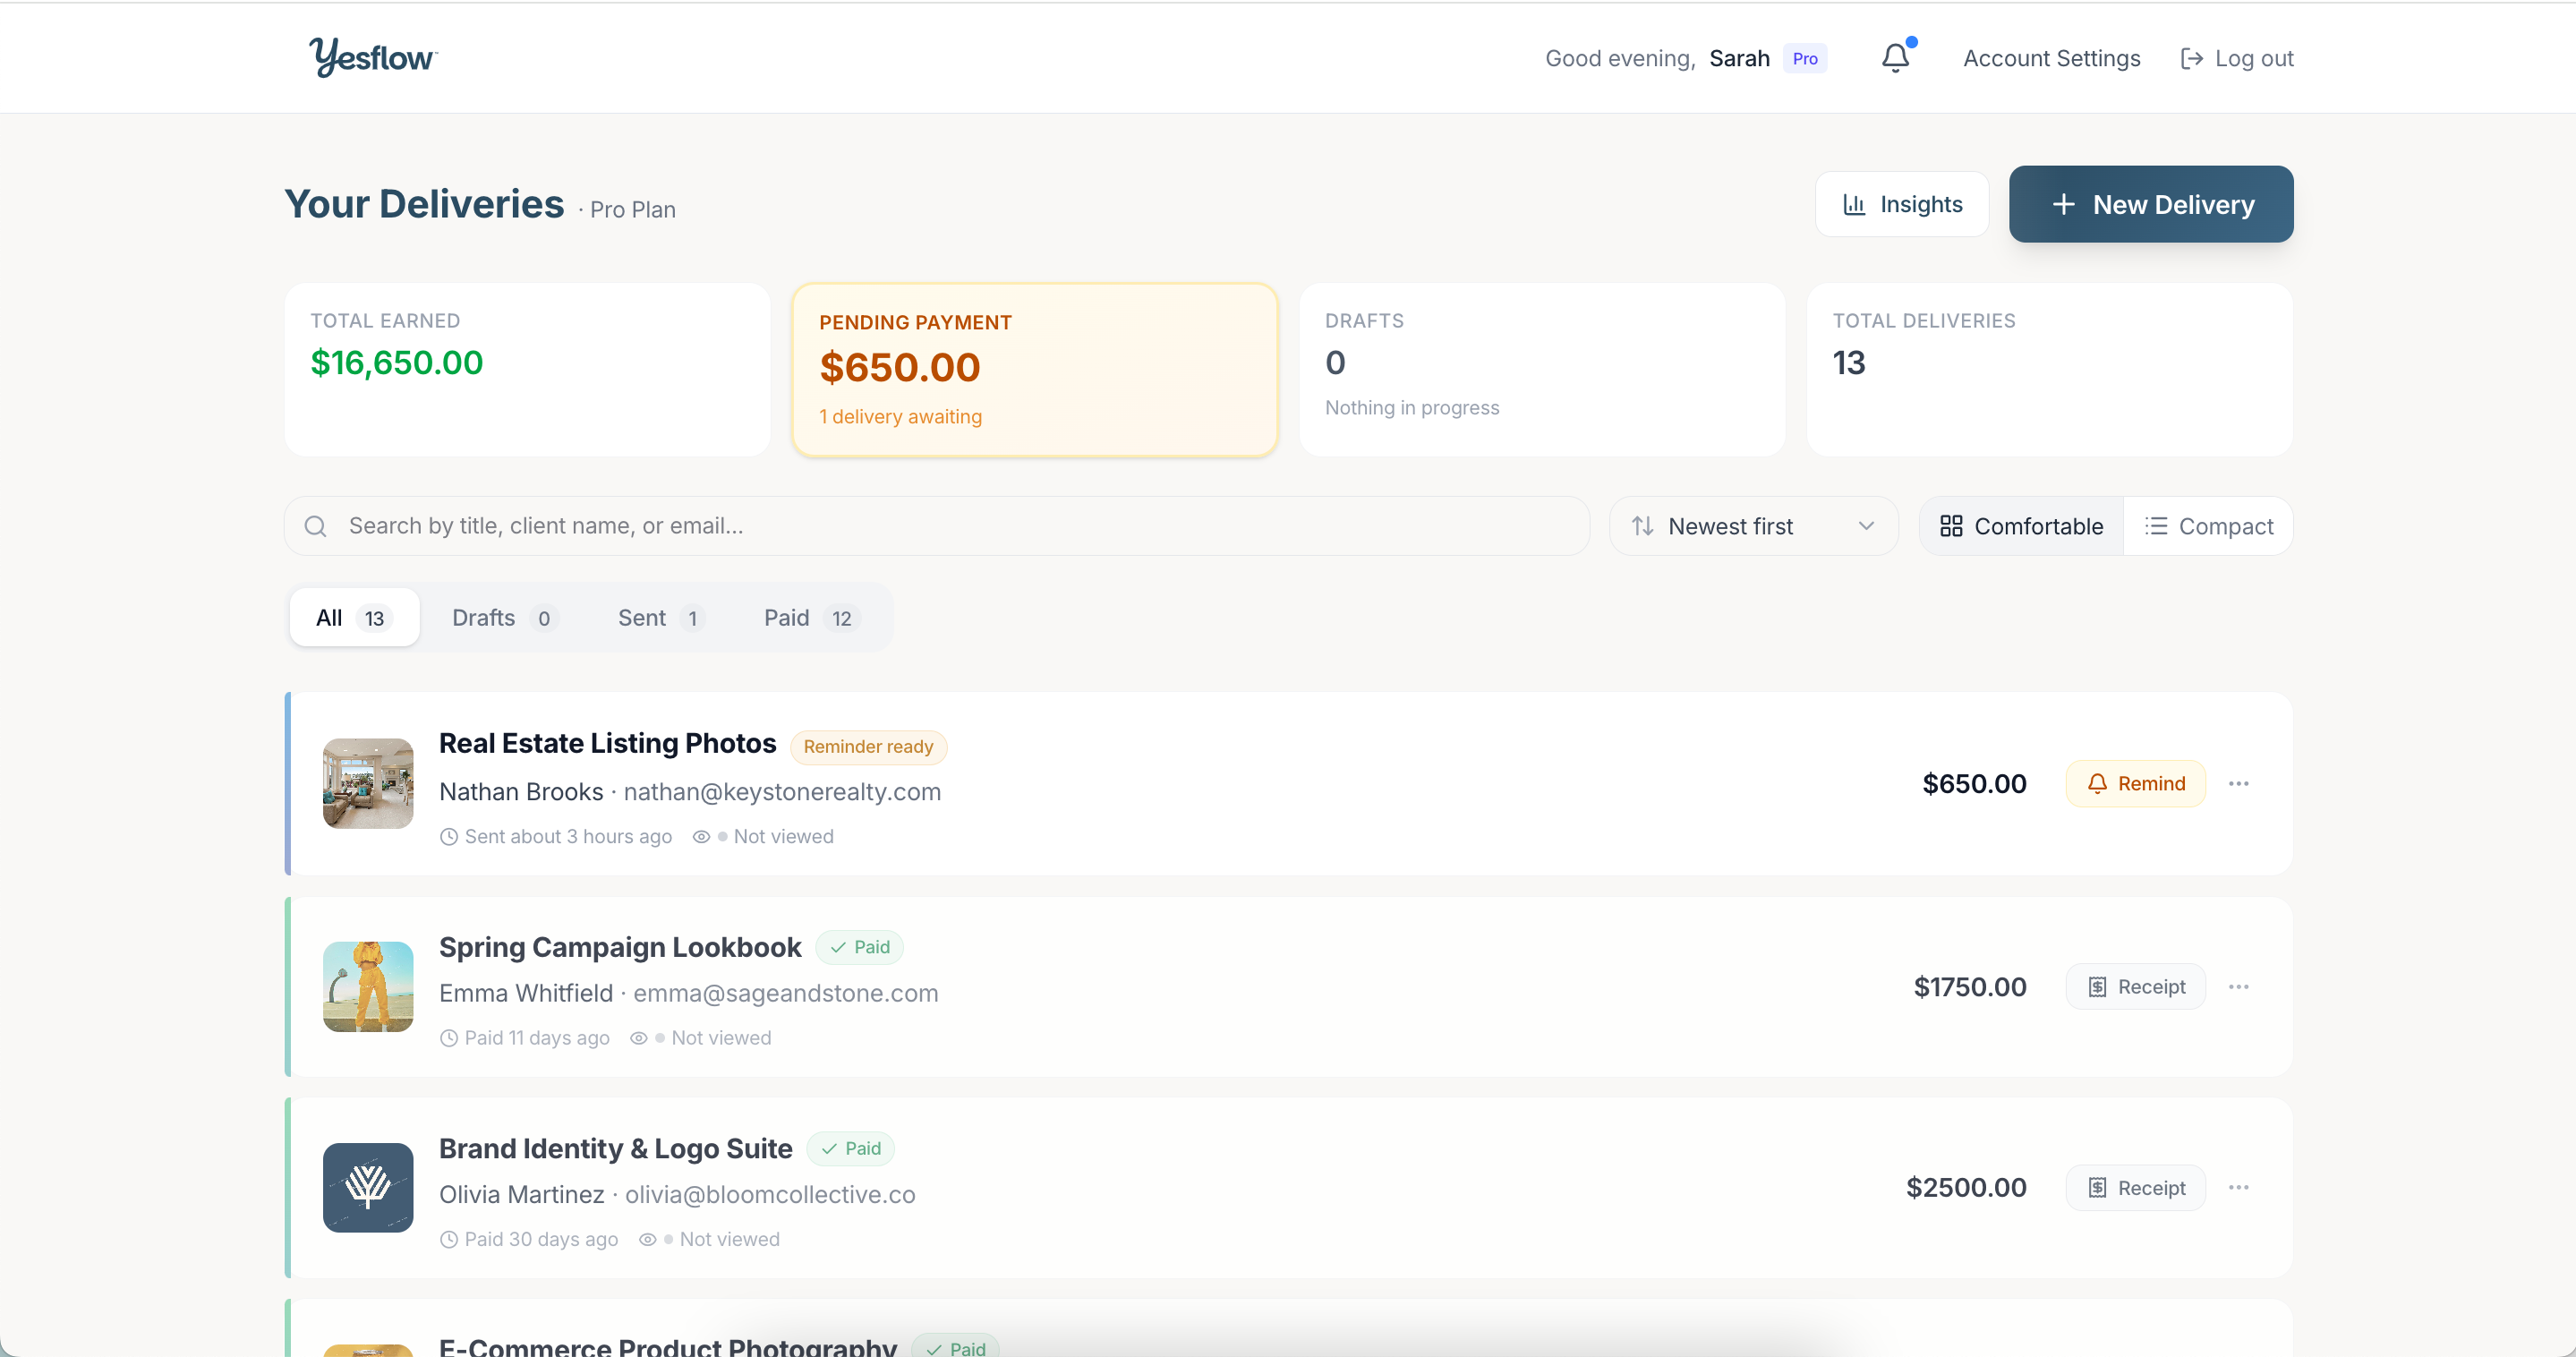Viewport: 2576px width, 1357px height.
Task: Open the Newest first sort dropdown
Action: click(1753, 525)
